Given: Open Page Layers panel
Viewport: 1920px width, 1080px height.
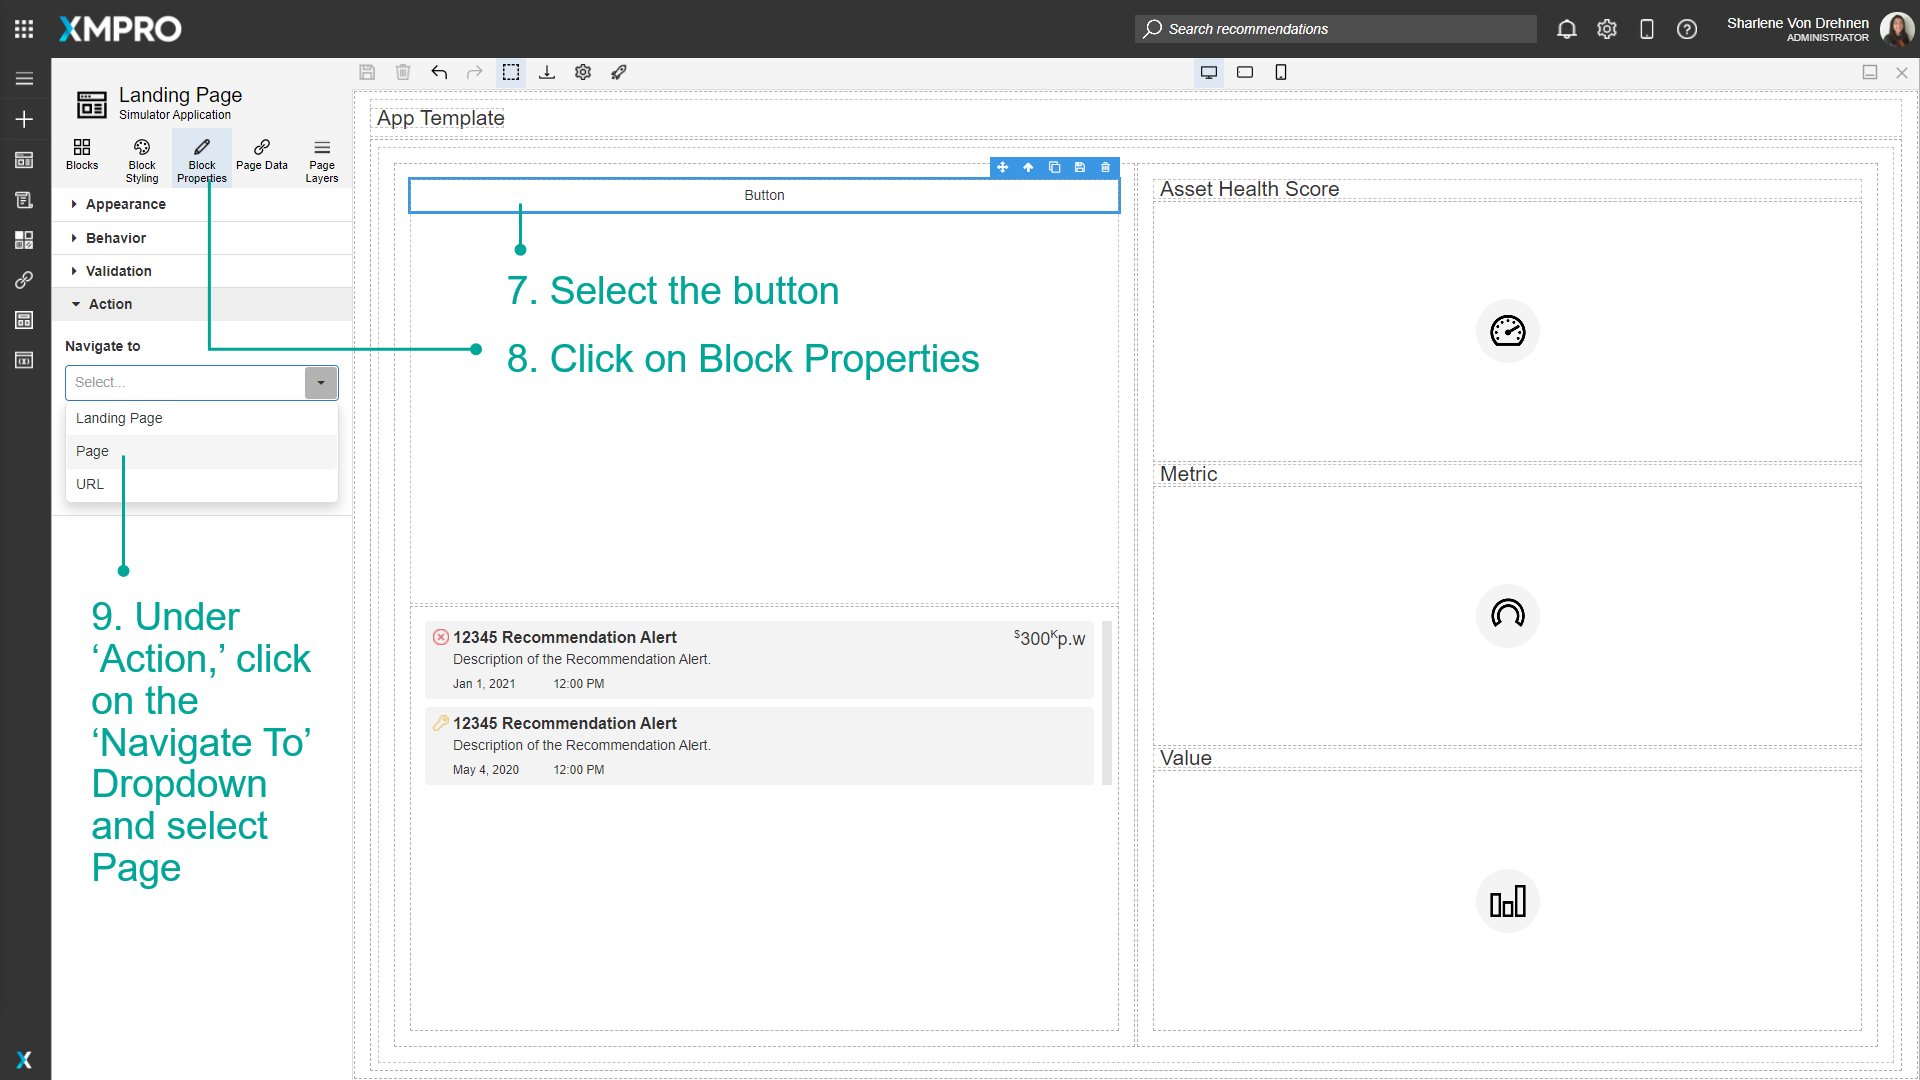Looking at the screenshot, I should (321, 157).
